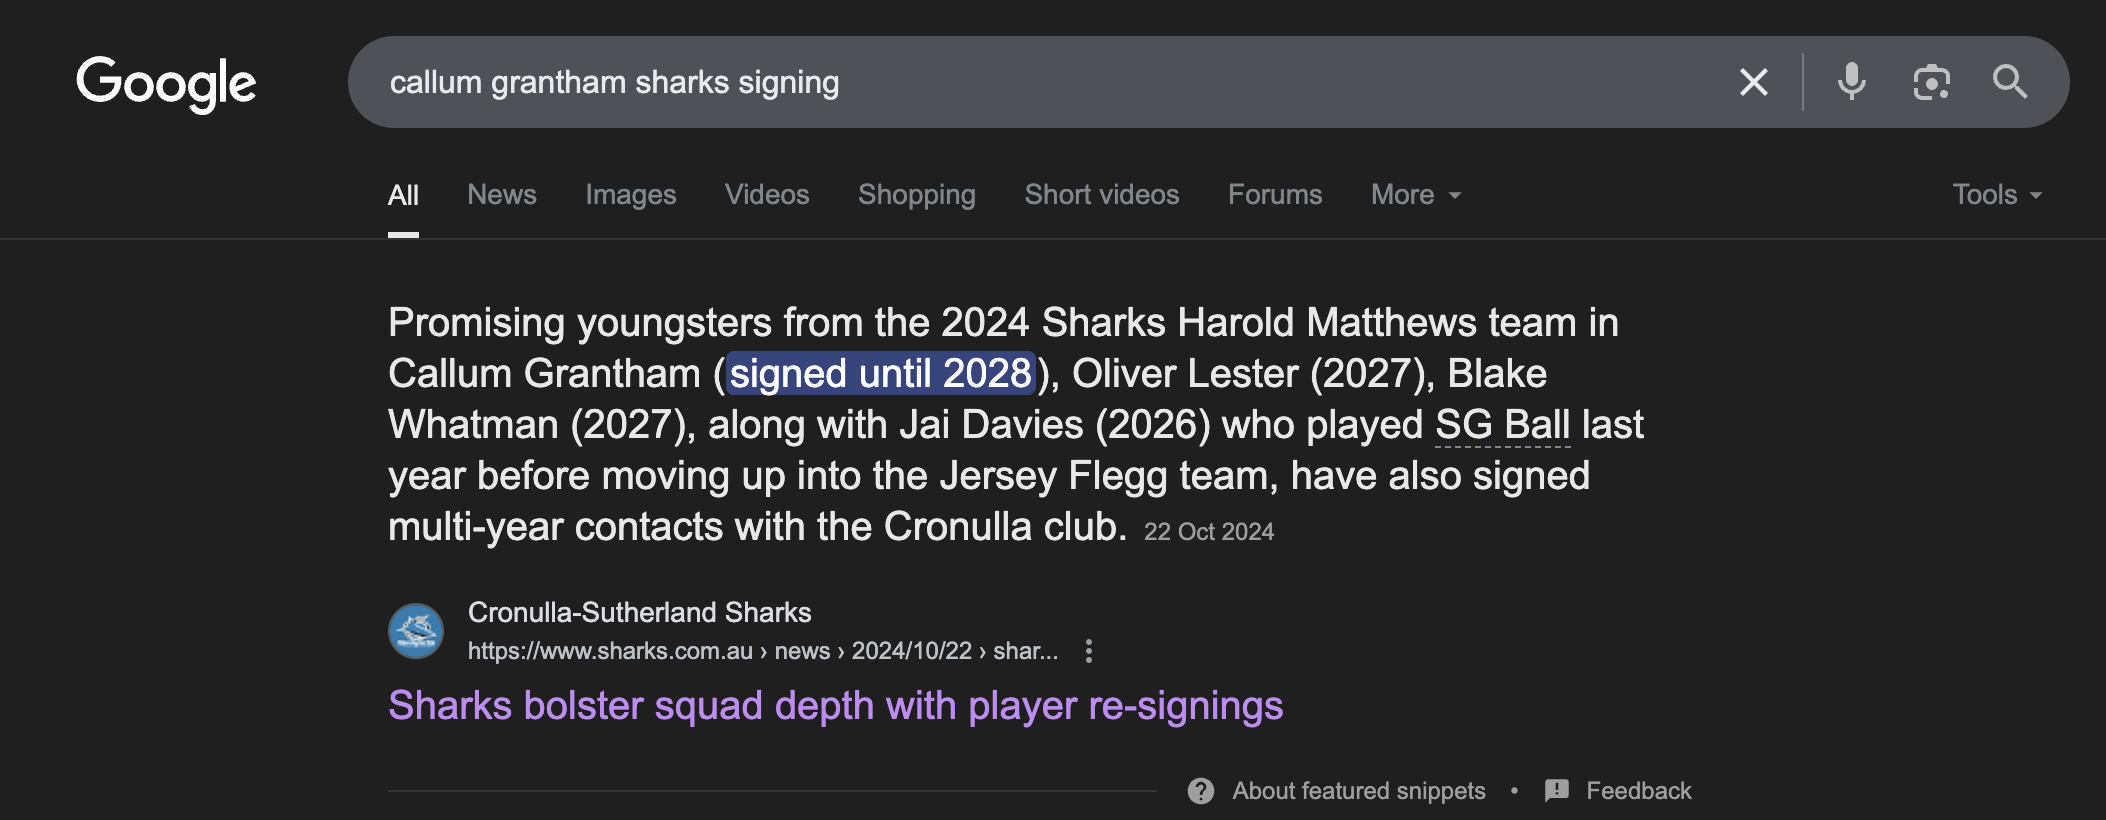Switch to the News tab
Image resolution: width=2106 pixels, height=820 pixels.
pos(502,195)
